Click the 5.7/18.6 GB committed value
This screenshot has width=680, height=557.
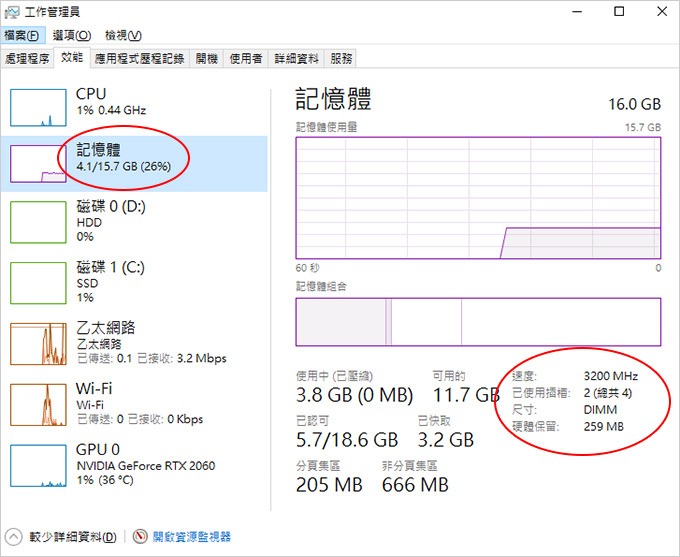(x=347, y=440)
